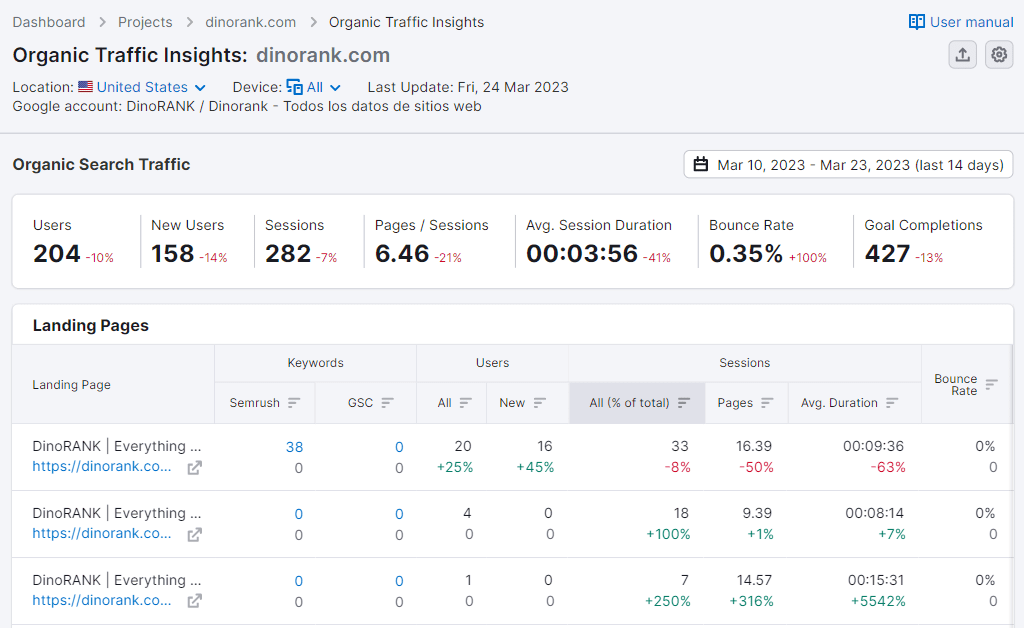This screenshot has height=628, width=1024.
Task: Click the Sessions metric value 282
Action: click(288, 253)
